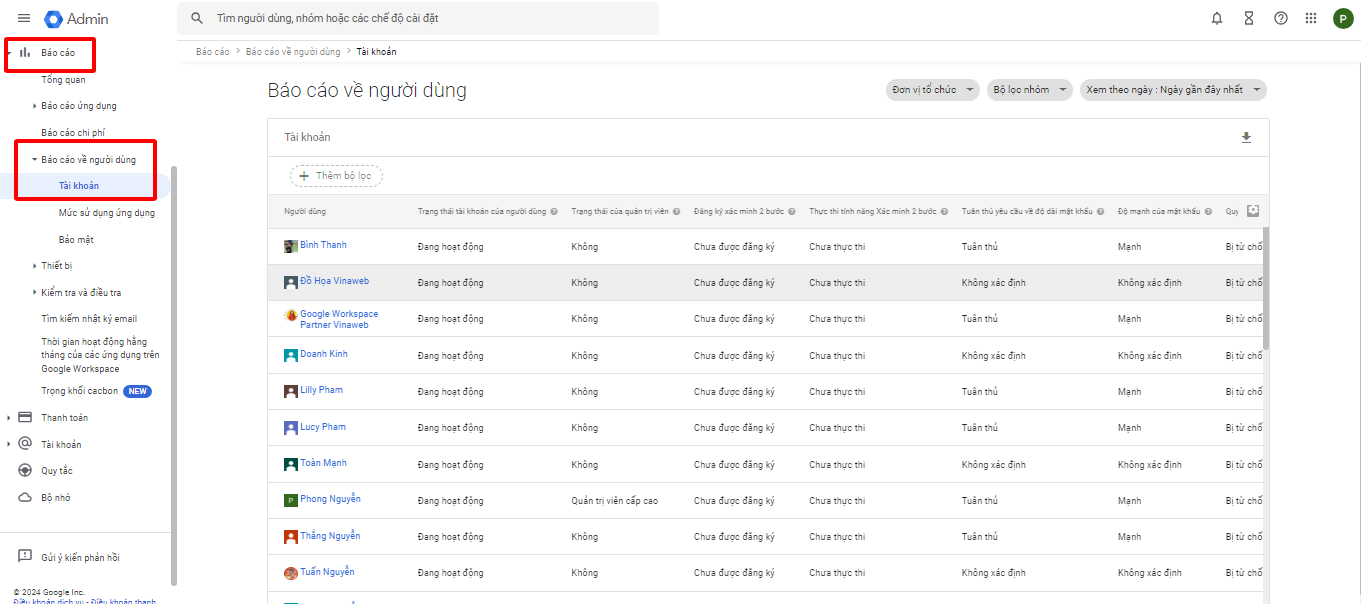1361x604 pixels.
Task: Click the Thêm bộ lọc button
Action: pyautogui.click(x=336, y=176)
